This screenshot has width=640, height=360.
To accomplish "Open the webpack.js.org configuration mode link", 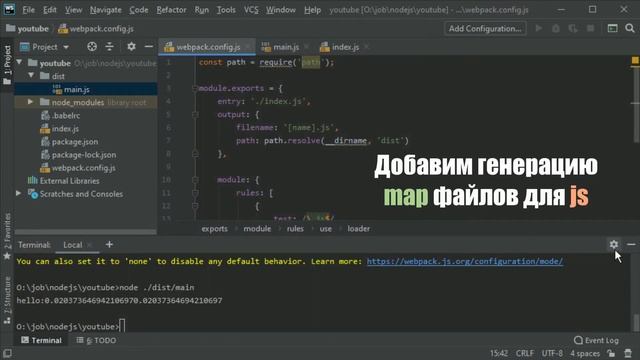I will click(x=465, y=261).
